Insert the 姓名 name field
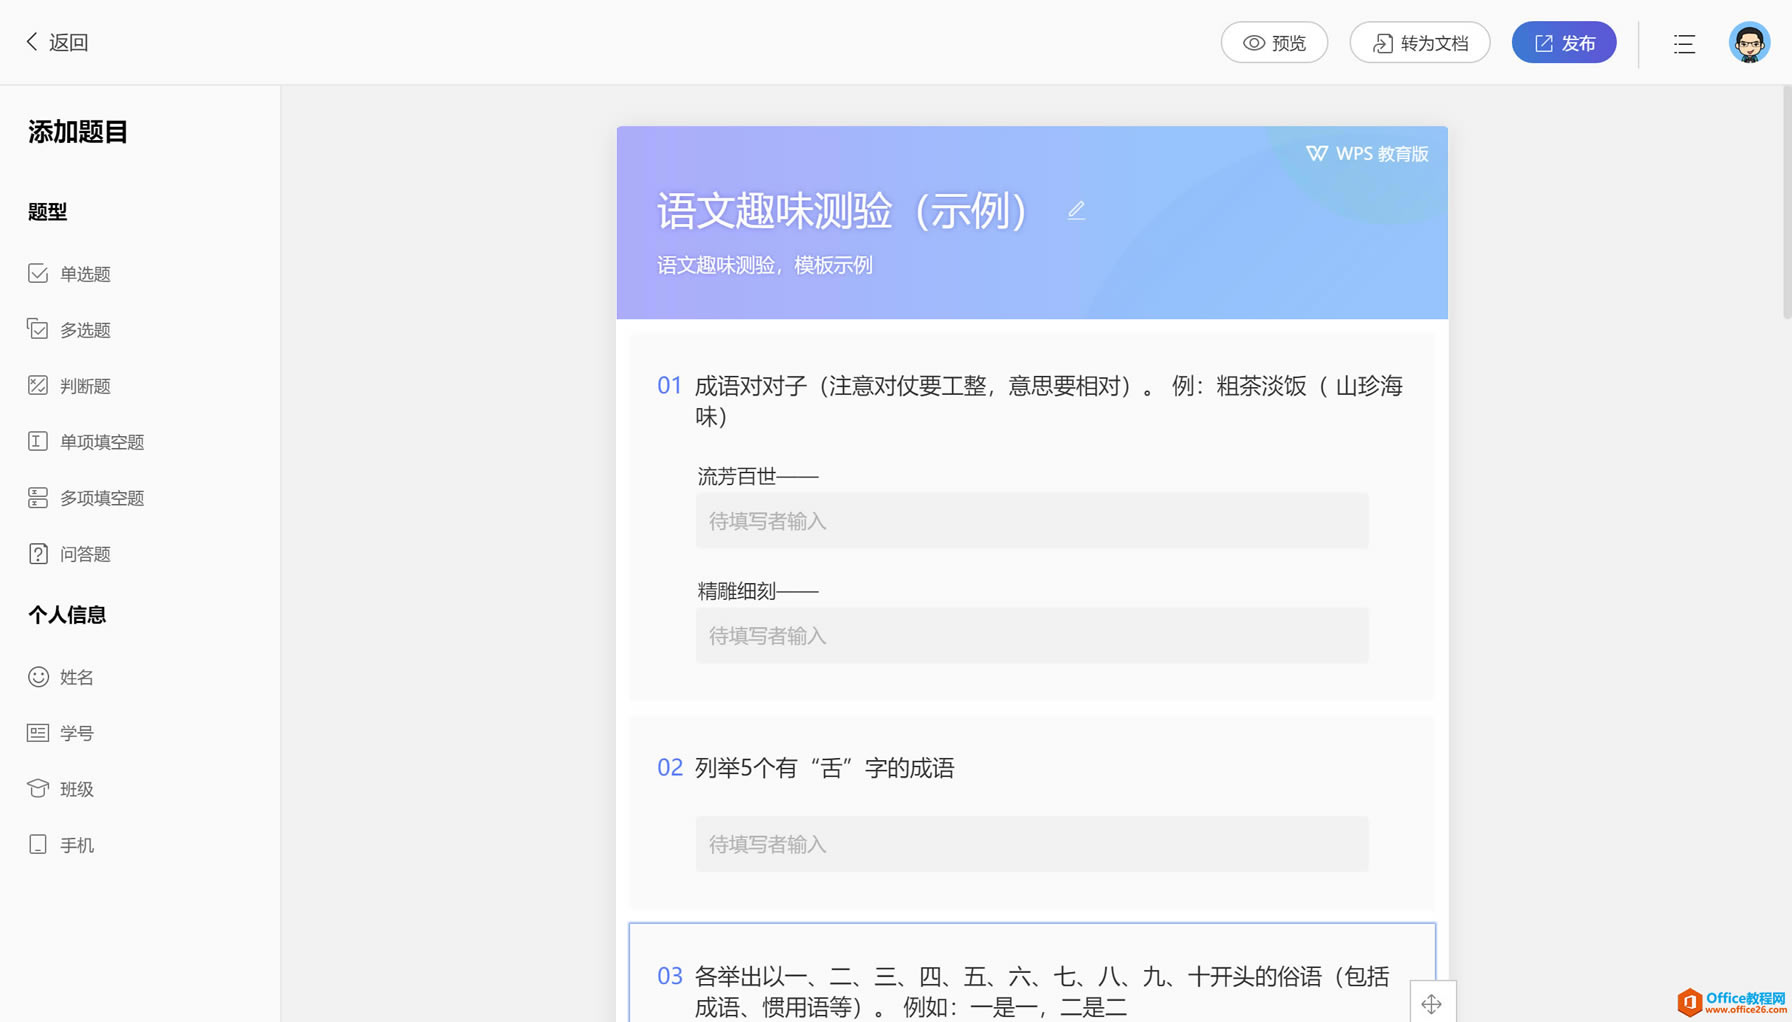This screenshot has width=1792, height=1022. [61, 677]
